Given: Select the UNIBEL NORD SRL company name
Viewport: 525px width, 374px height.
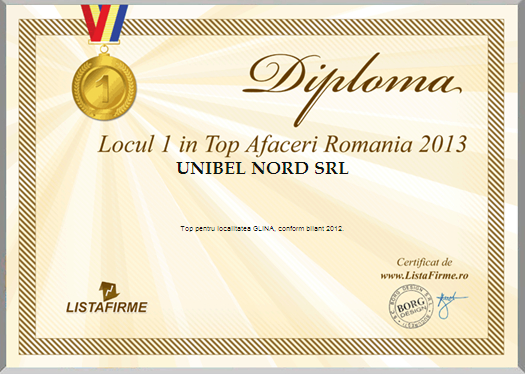Looking at the screenshot, I should coord(263,169).
